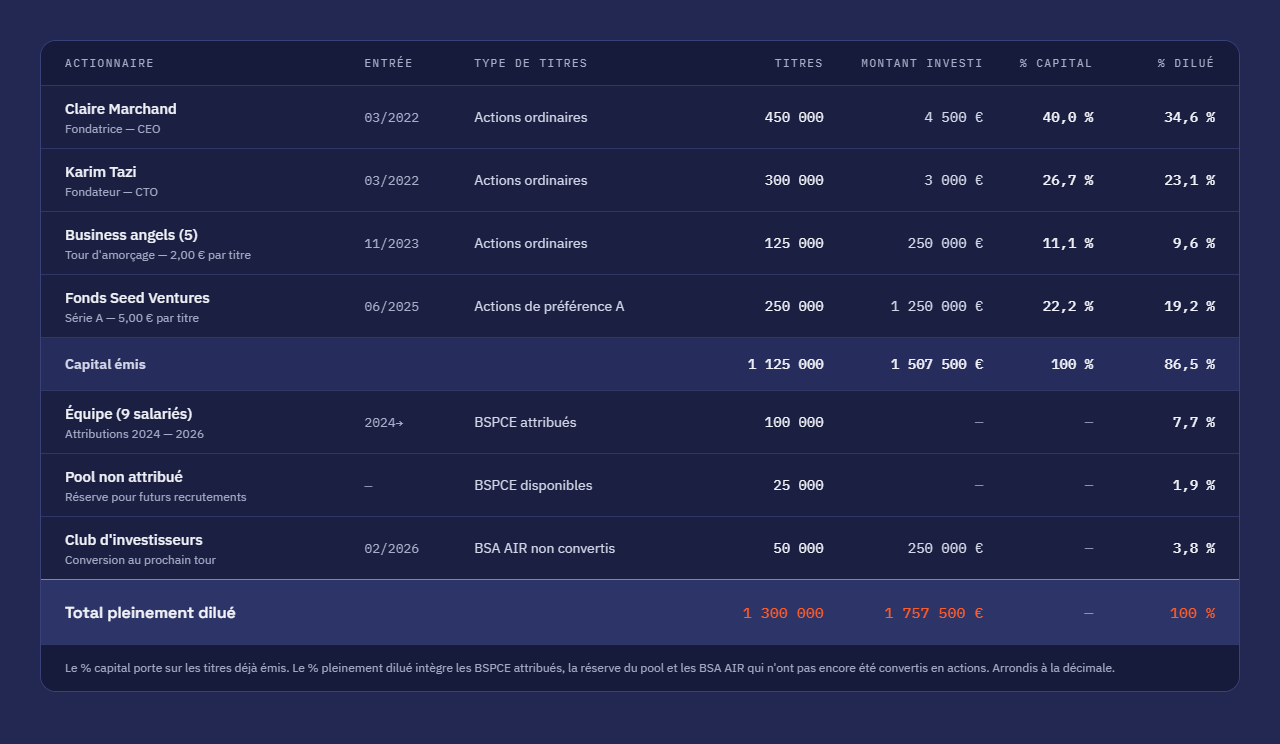Click the MONTANT INVESTI column header
1280x744 pixels.
pos(922,63)
